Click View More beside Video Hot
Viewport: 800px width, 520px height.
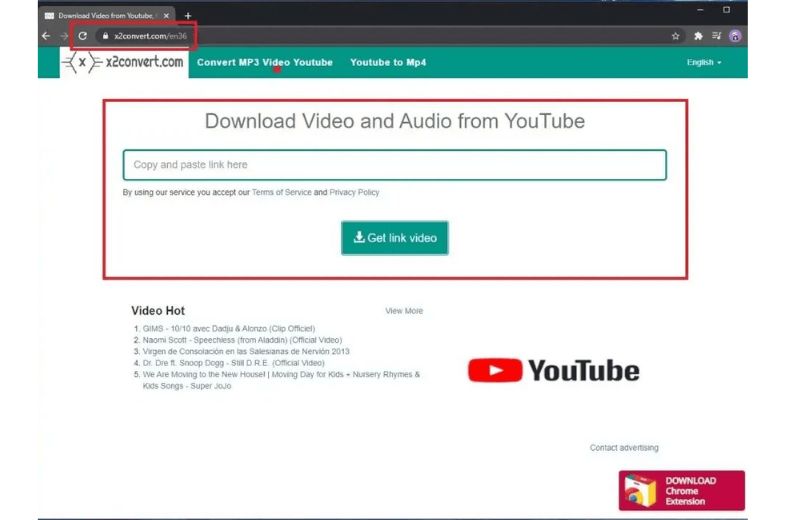point(404,311)
